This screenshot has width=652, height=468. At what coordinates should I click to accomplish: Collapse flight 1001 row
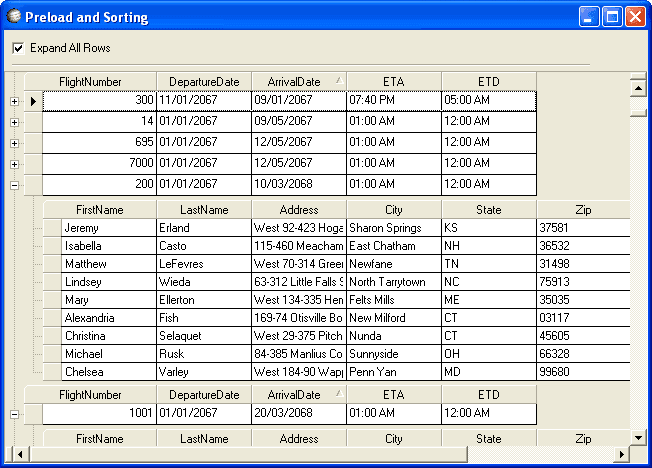point(15,414)
